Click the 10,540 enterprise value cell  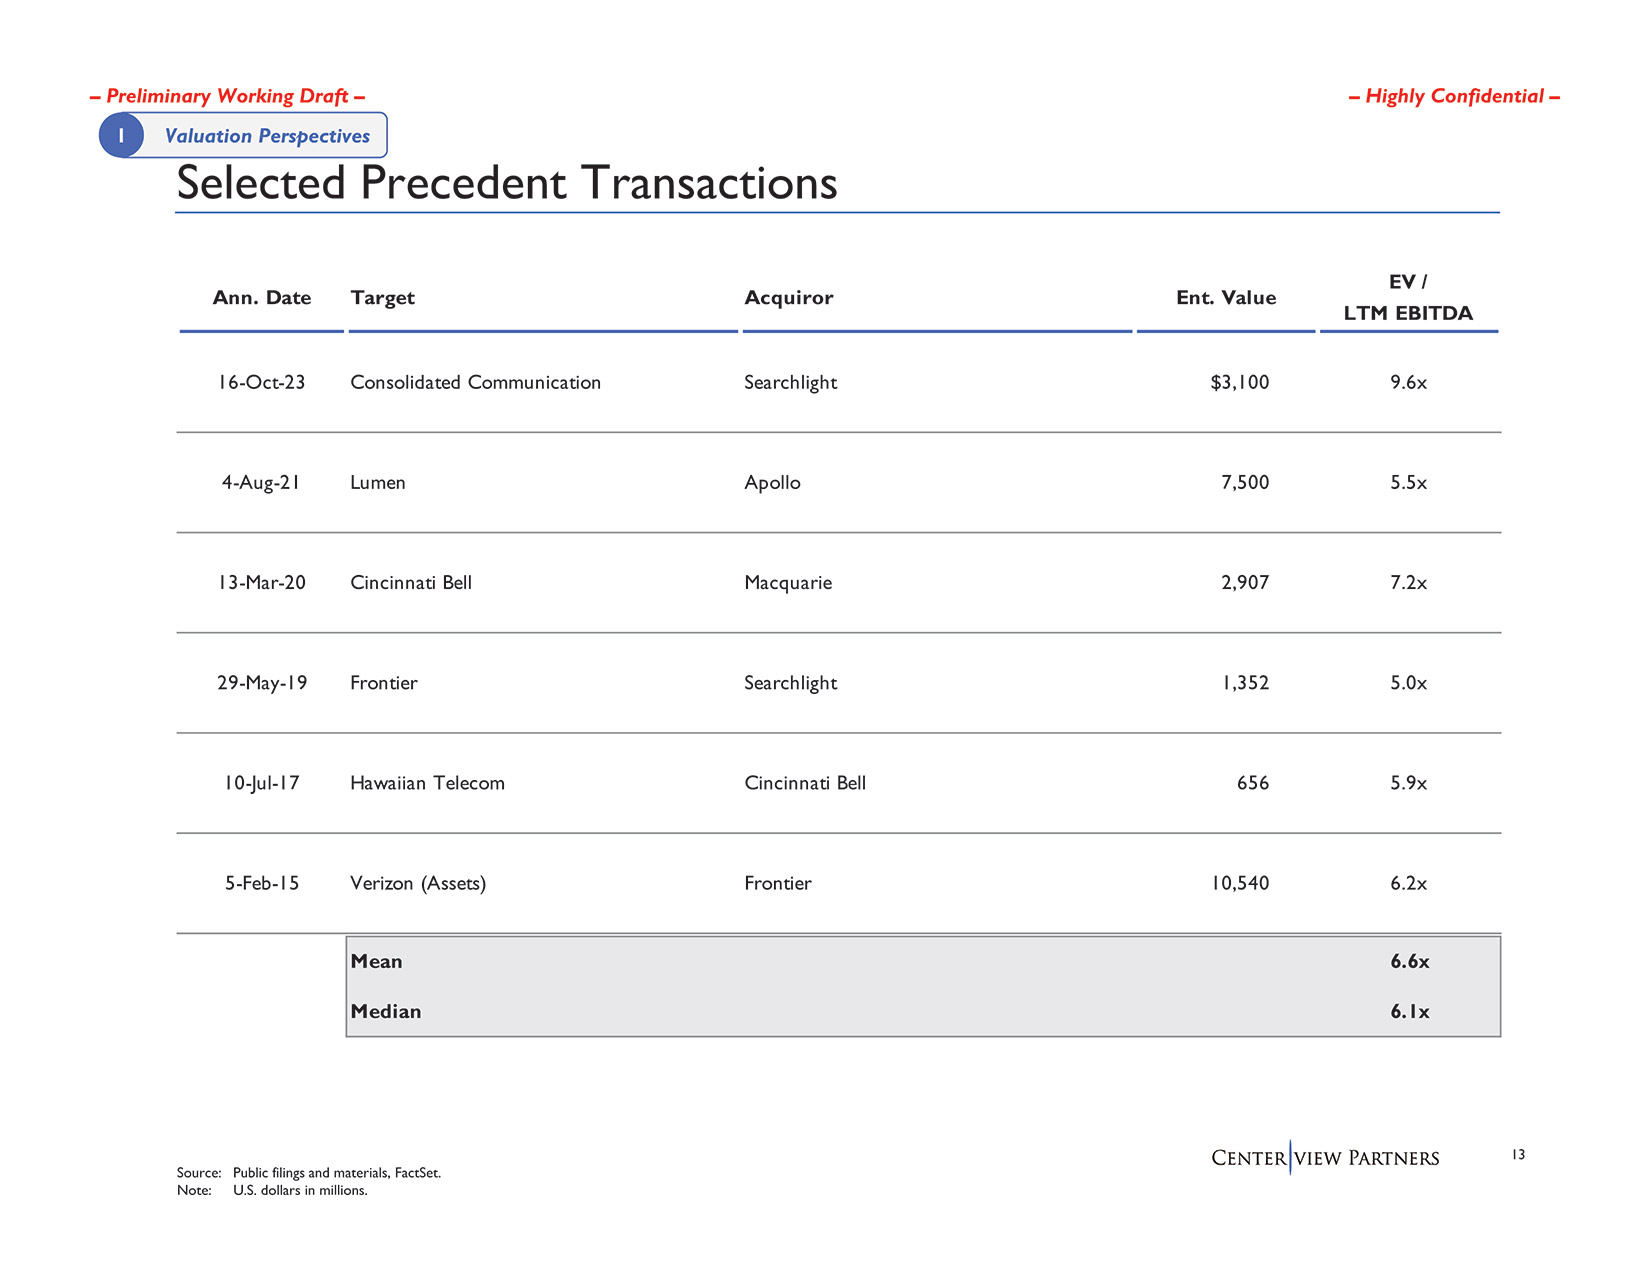click(1239, 883)
